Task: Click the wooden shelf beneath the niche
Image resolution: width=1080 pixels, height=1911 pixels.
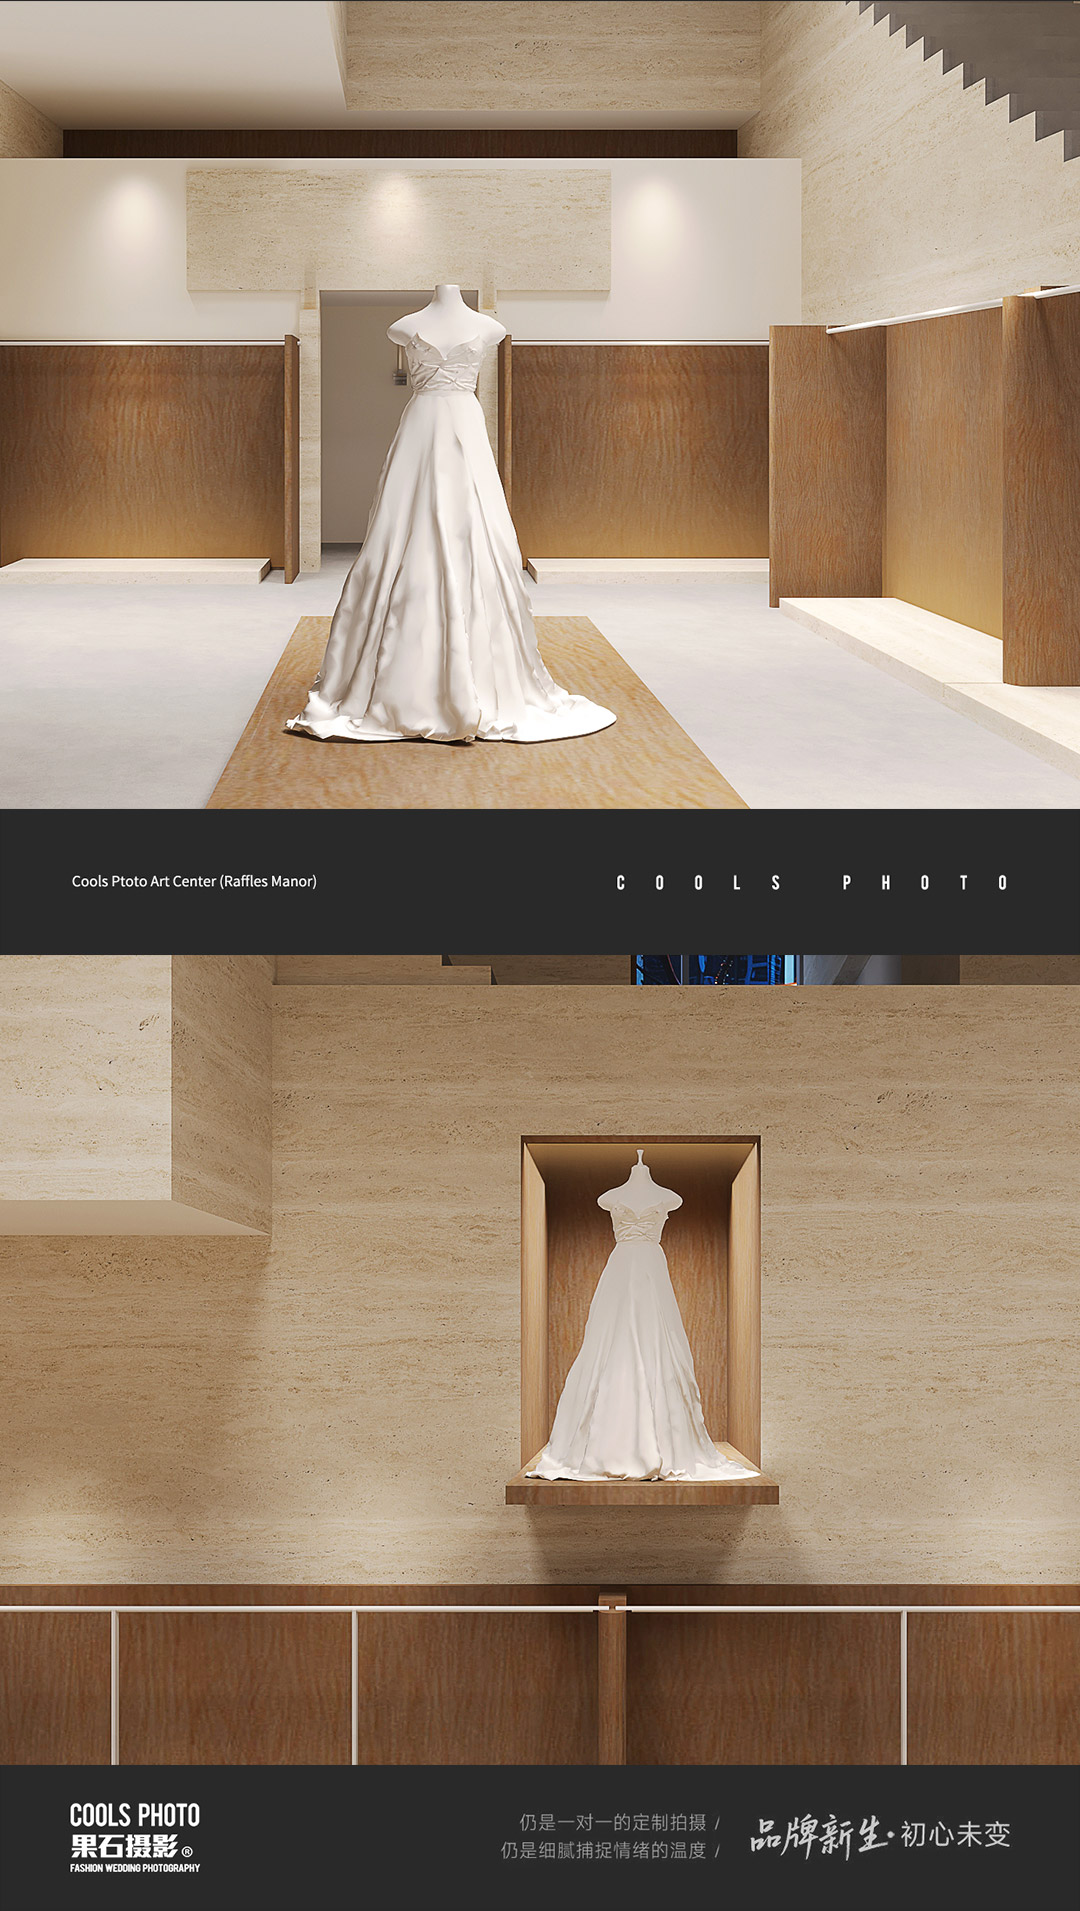Action: (x=641, y=1493)
